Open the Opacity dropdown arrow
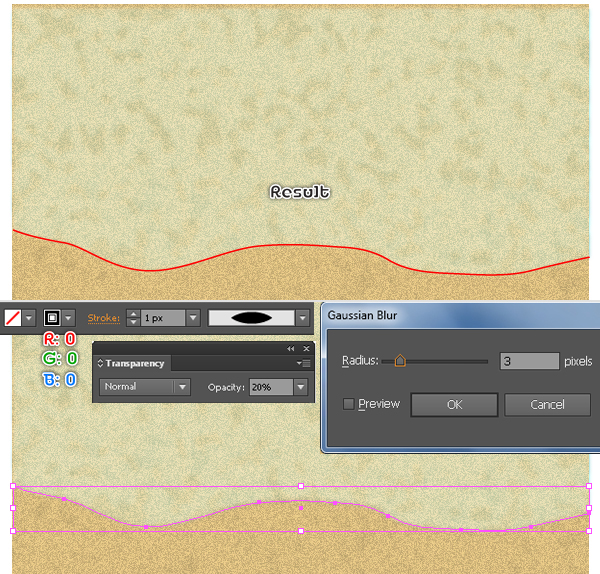The height and width of the screenshot is (574, 600). point(301,387)
